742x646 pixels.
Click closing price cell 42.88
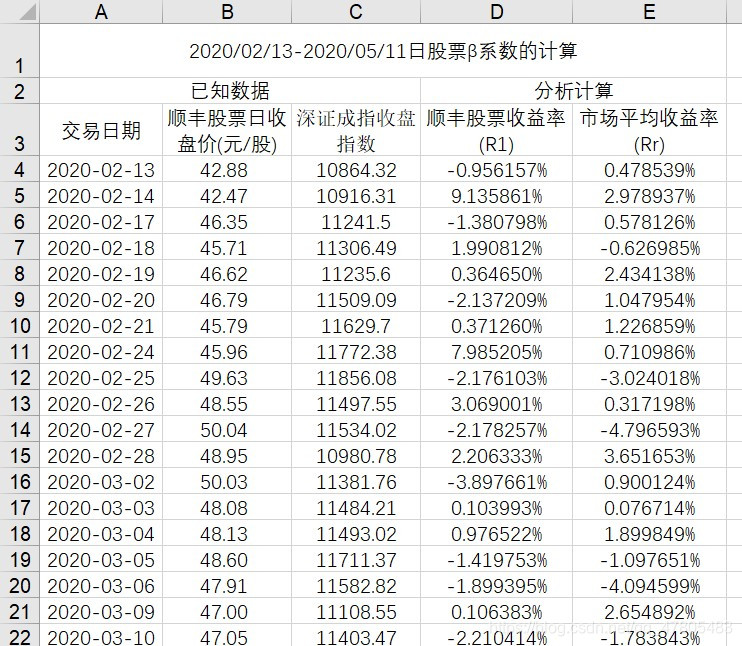pos(227,169)
